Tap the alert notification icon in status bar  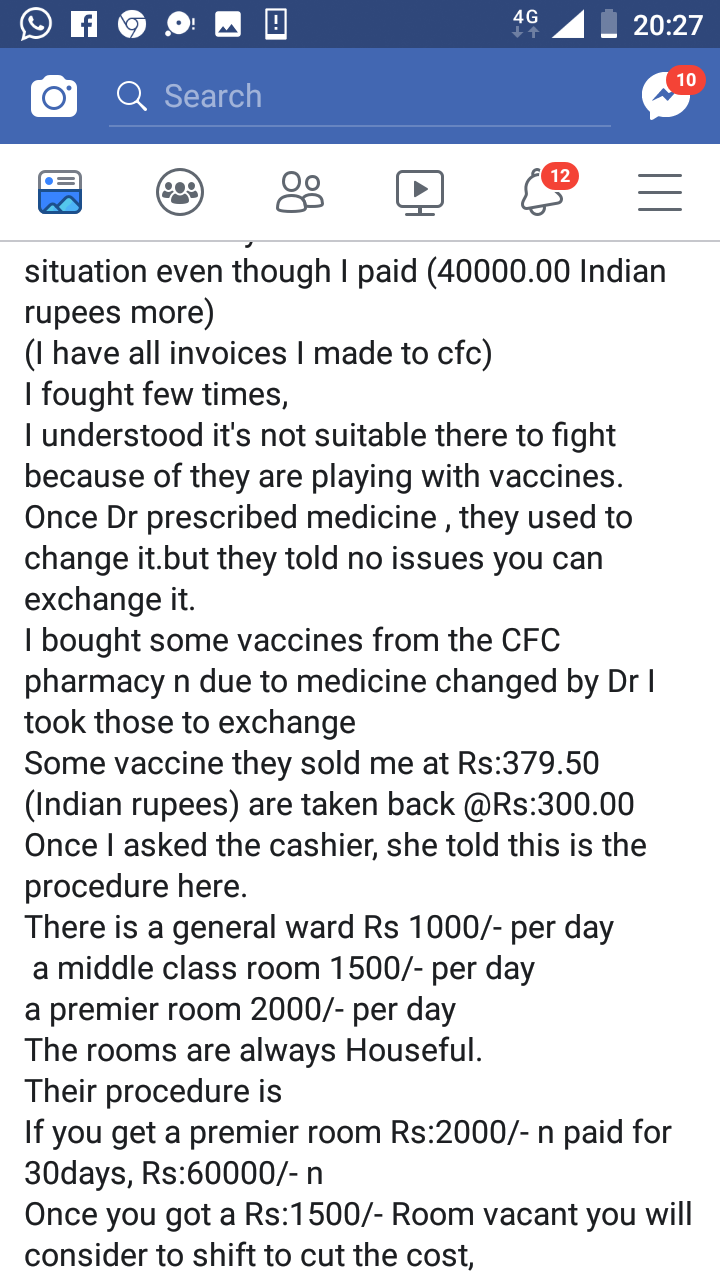(x=276, y=24)
